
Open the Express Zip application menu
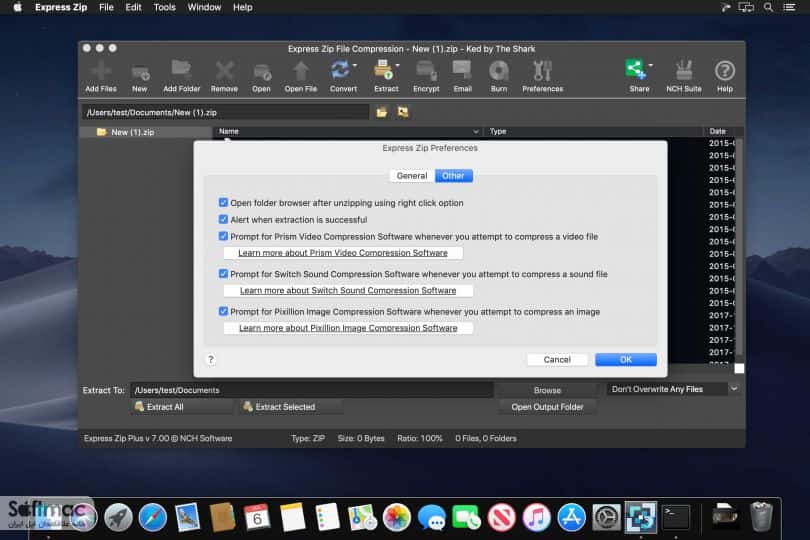click(61, 7)
